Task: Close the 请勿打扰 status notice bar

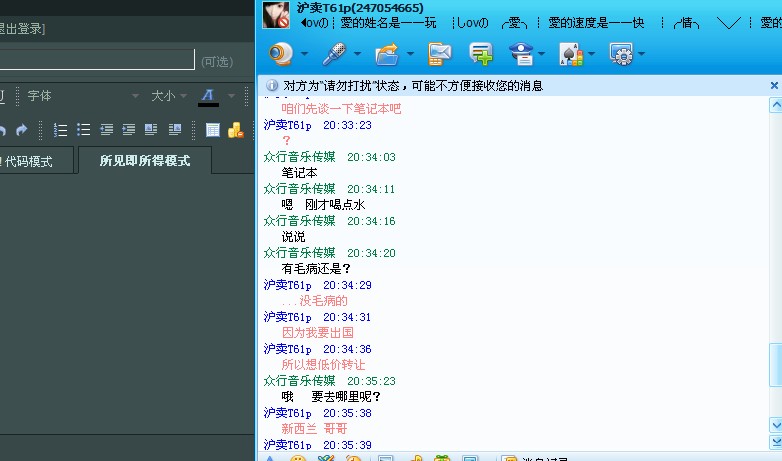Action: tap(774, 86)
